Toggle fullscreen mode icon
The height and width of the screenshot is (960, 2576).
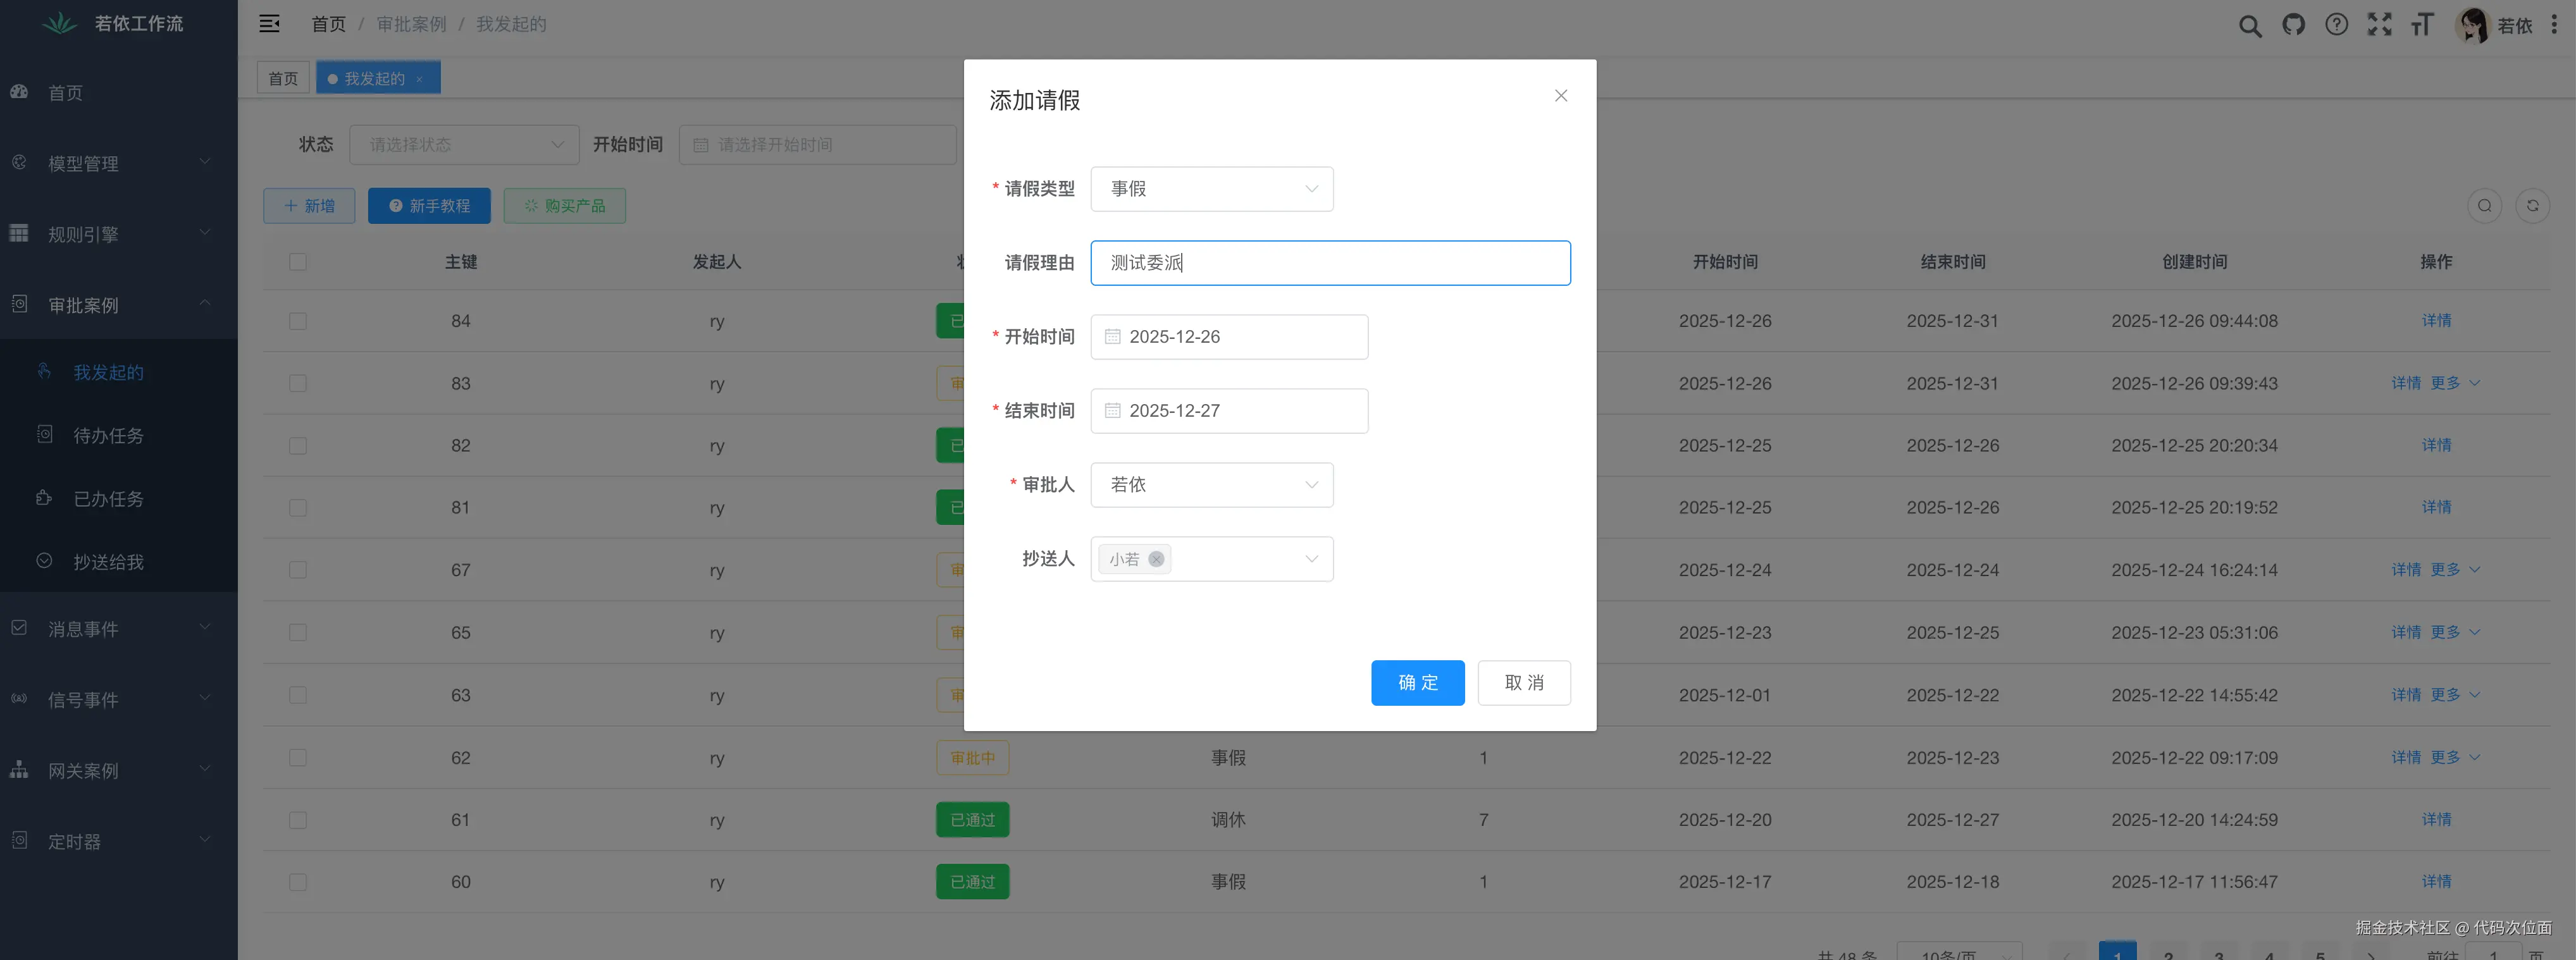click(x=2379, y=25)
